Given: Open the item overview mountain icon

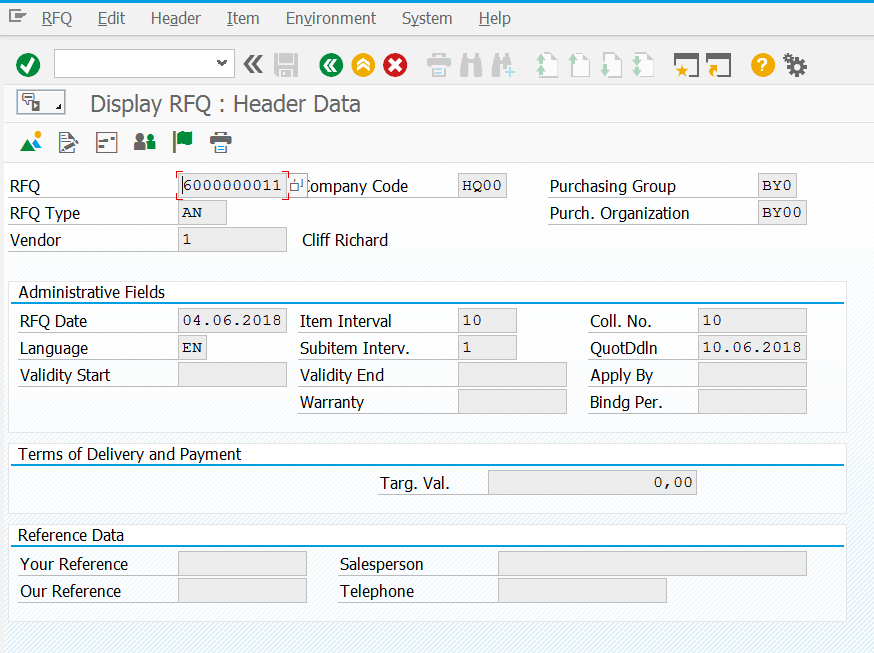Looking at the screenshot, I should (x=31, y=142).
